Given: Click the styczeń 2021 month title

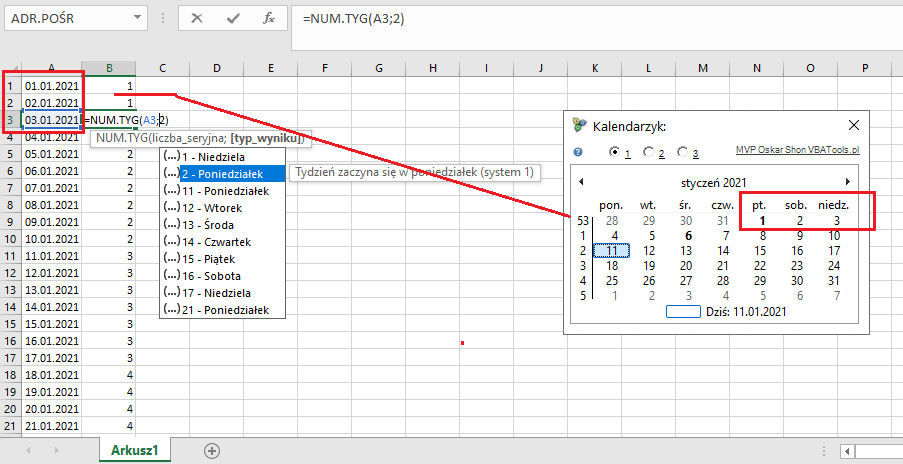Looking at the screenshot, I should tap(714, 183).
